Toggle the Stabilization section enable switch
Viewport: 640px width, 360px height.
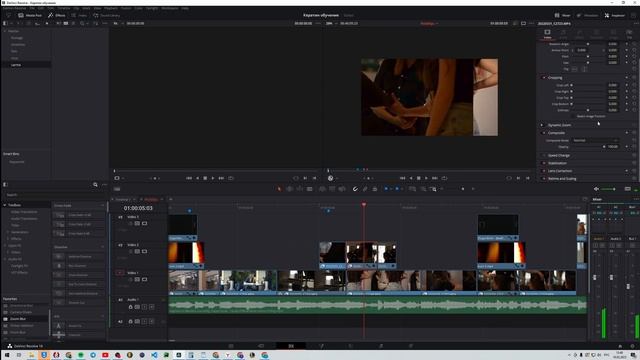click(544, 163)
